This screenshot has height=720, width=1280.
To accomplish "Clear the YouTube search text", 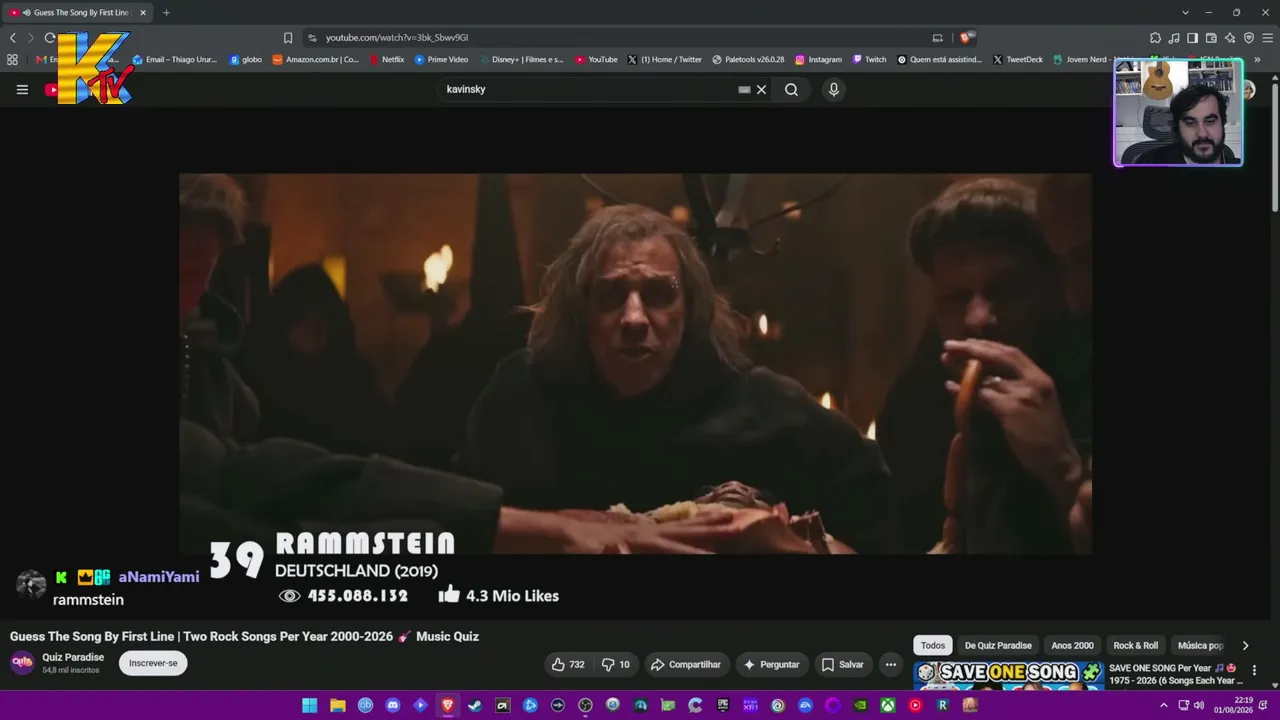I will coord(761,89).
